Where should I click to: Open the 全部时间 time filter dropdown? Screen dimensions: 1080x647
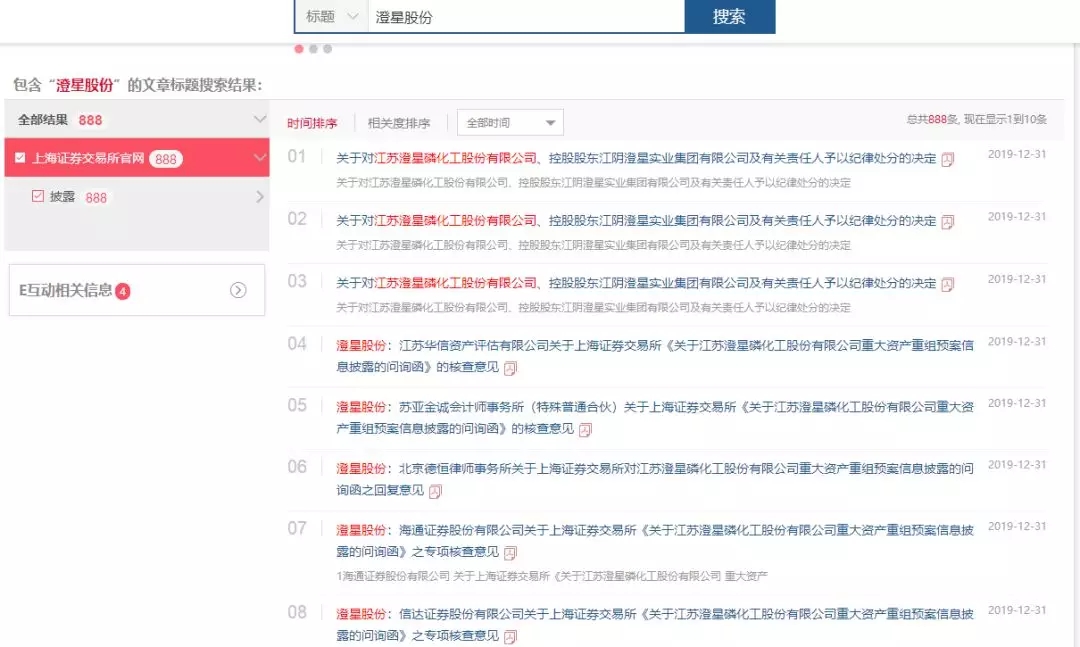(510, 123)
